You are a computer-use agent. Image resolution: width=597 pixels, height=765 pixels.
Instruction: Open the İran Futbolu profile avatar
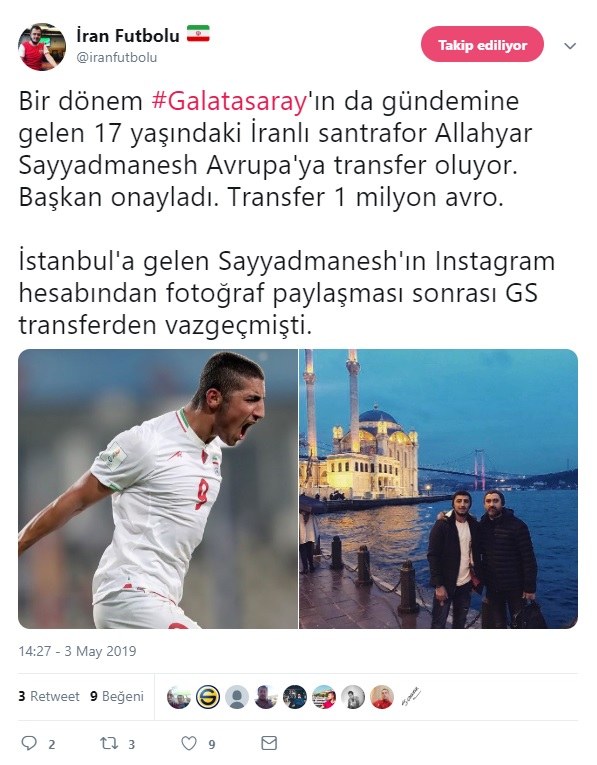coord(42,47)
